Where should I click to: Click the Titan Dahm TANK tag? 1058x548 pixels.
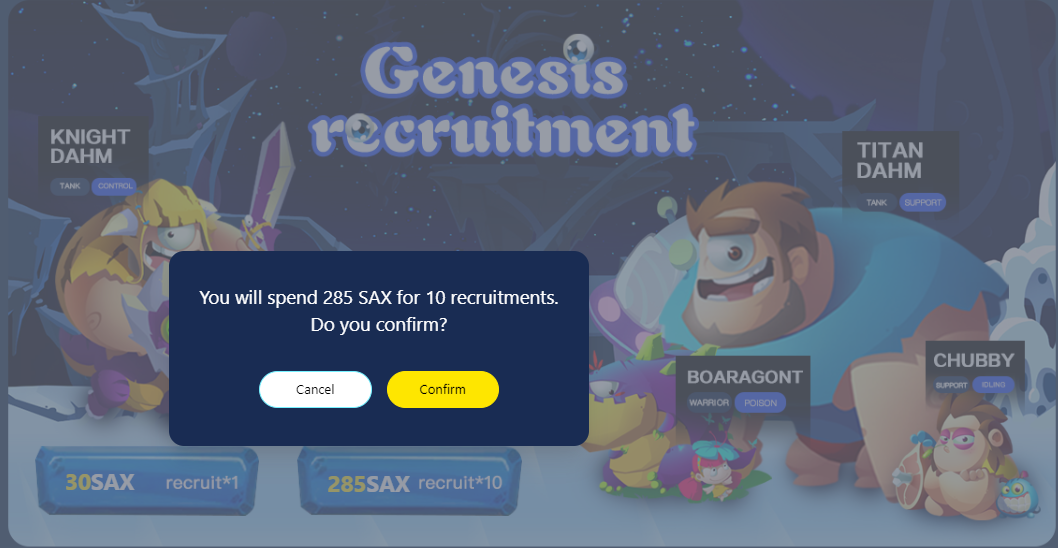pyautogui.click(x=876, y=202)
